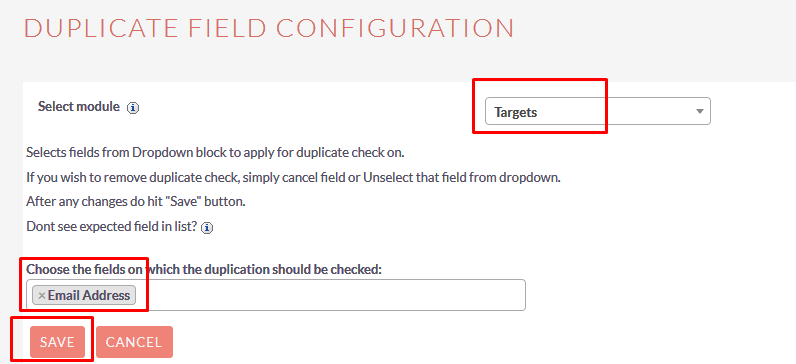Click the "Select module" label
This screenshot has width=796, height=364.
tap(79, 107)
